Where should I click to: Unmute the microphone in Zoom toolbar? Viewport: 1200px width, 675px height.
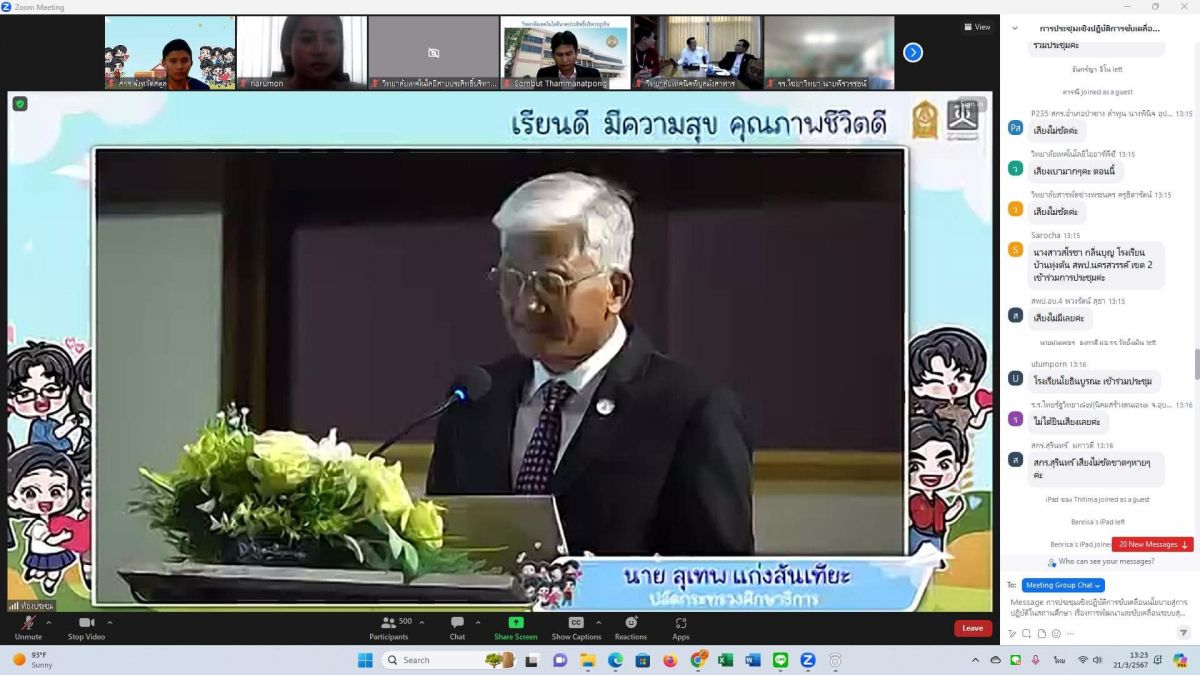[x=28, y=627]
